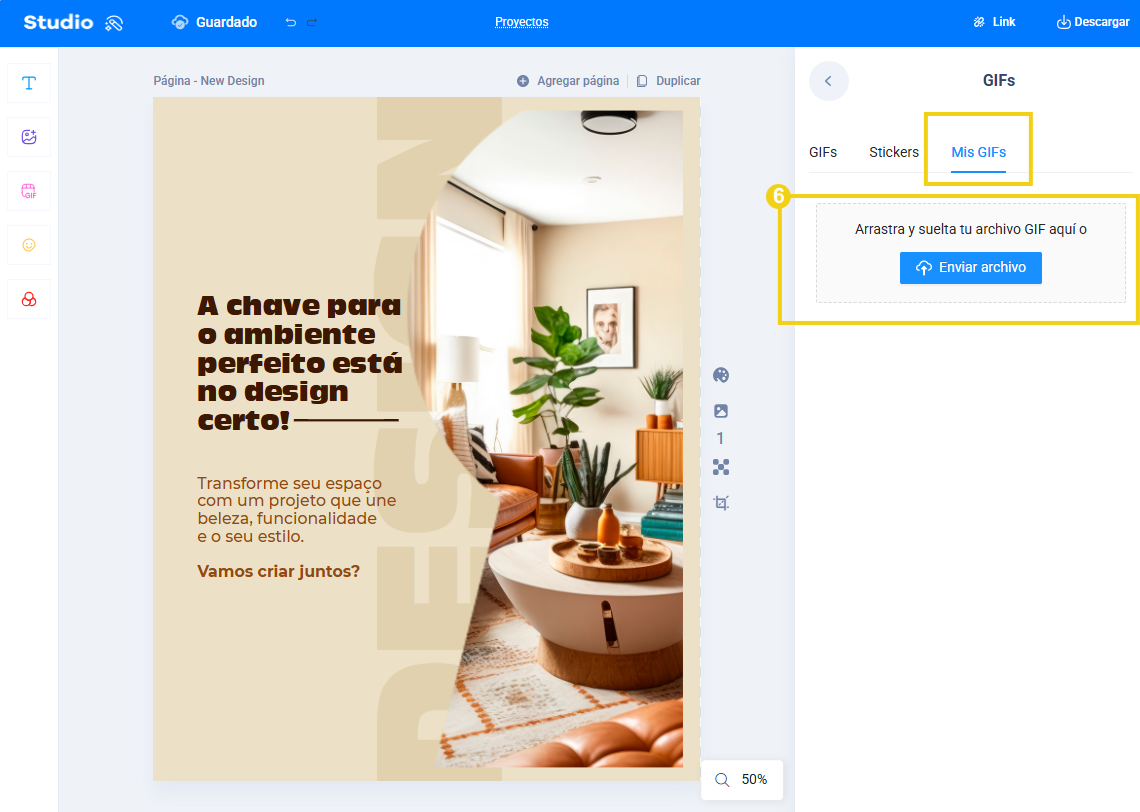Click the magnifier zoom icon

coord(722,780)
